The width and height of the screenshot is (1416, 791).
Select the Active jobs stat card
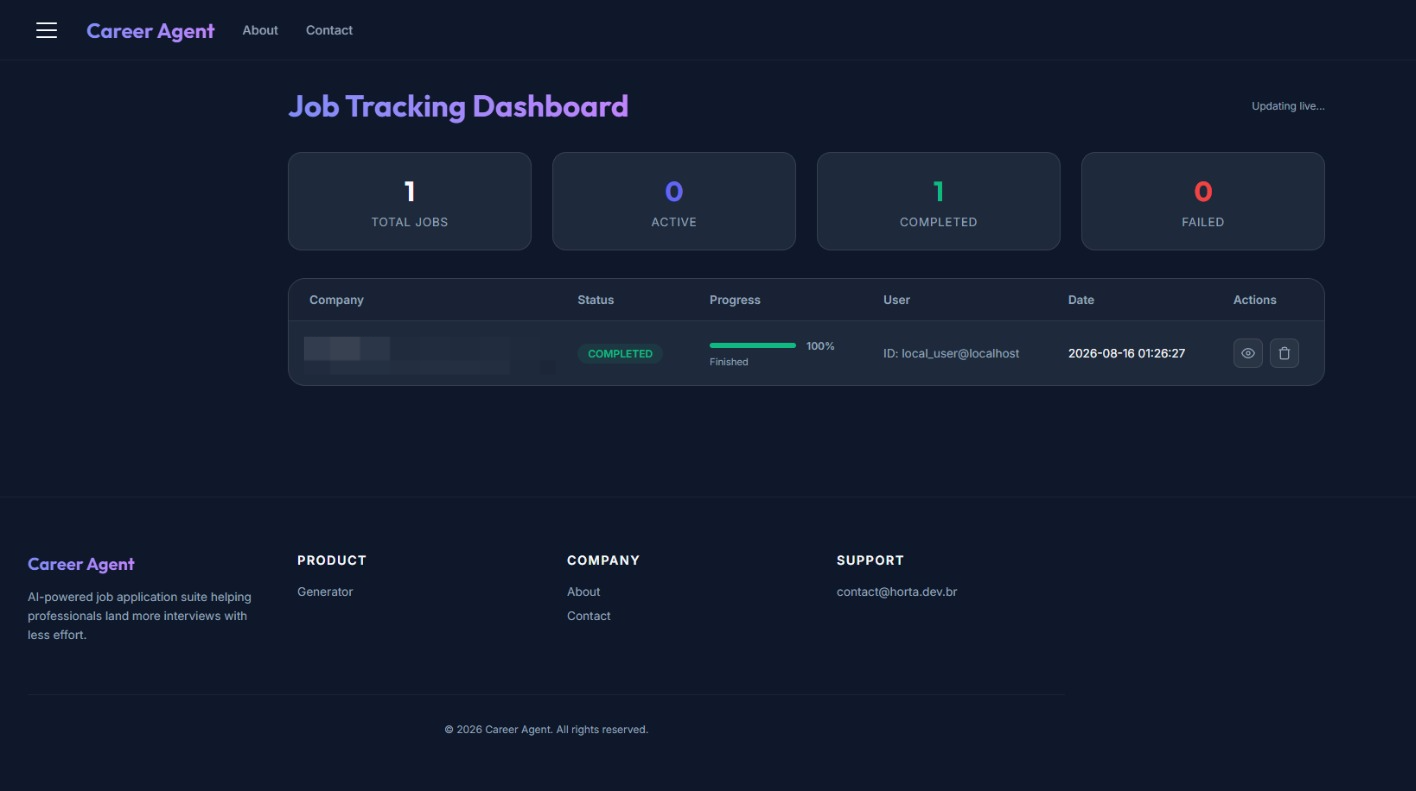[x=674, y=201]
